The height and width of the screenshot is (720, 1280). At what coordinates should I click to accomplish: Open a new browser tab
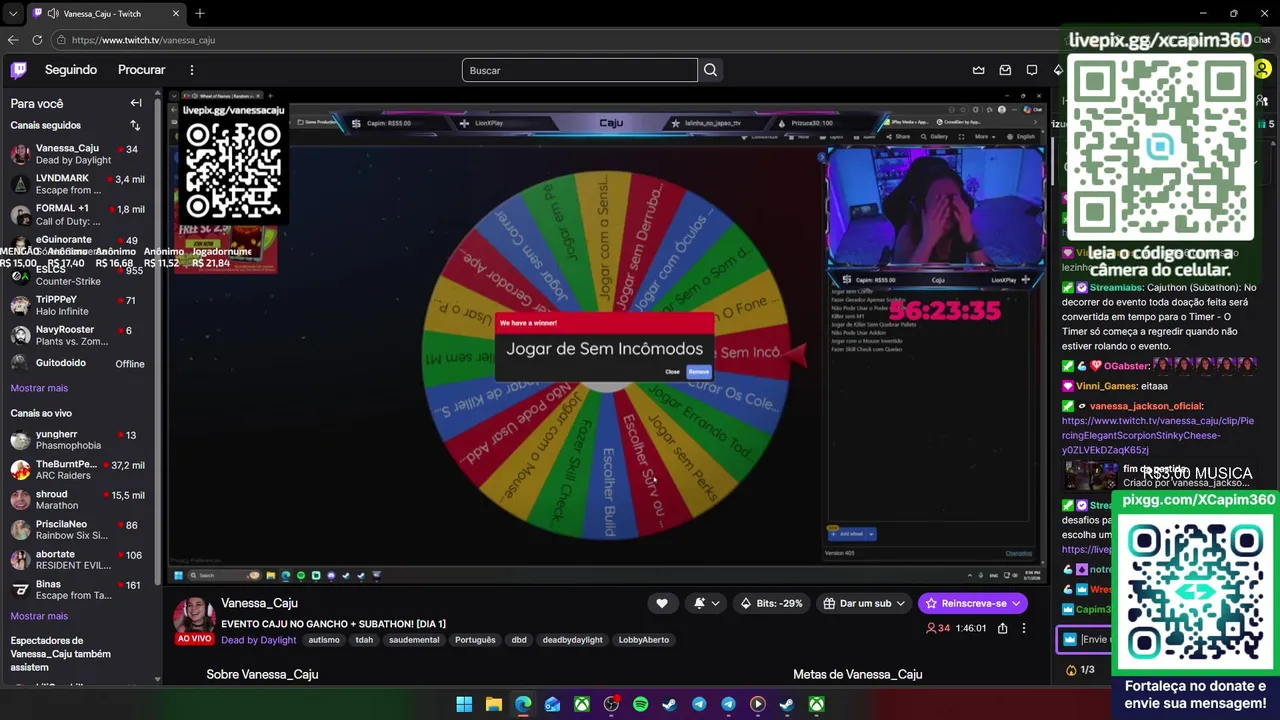[200, 13]
